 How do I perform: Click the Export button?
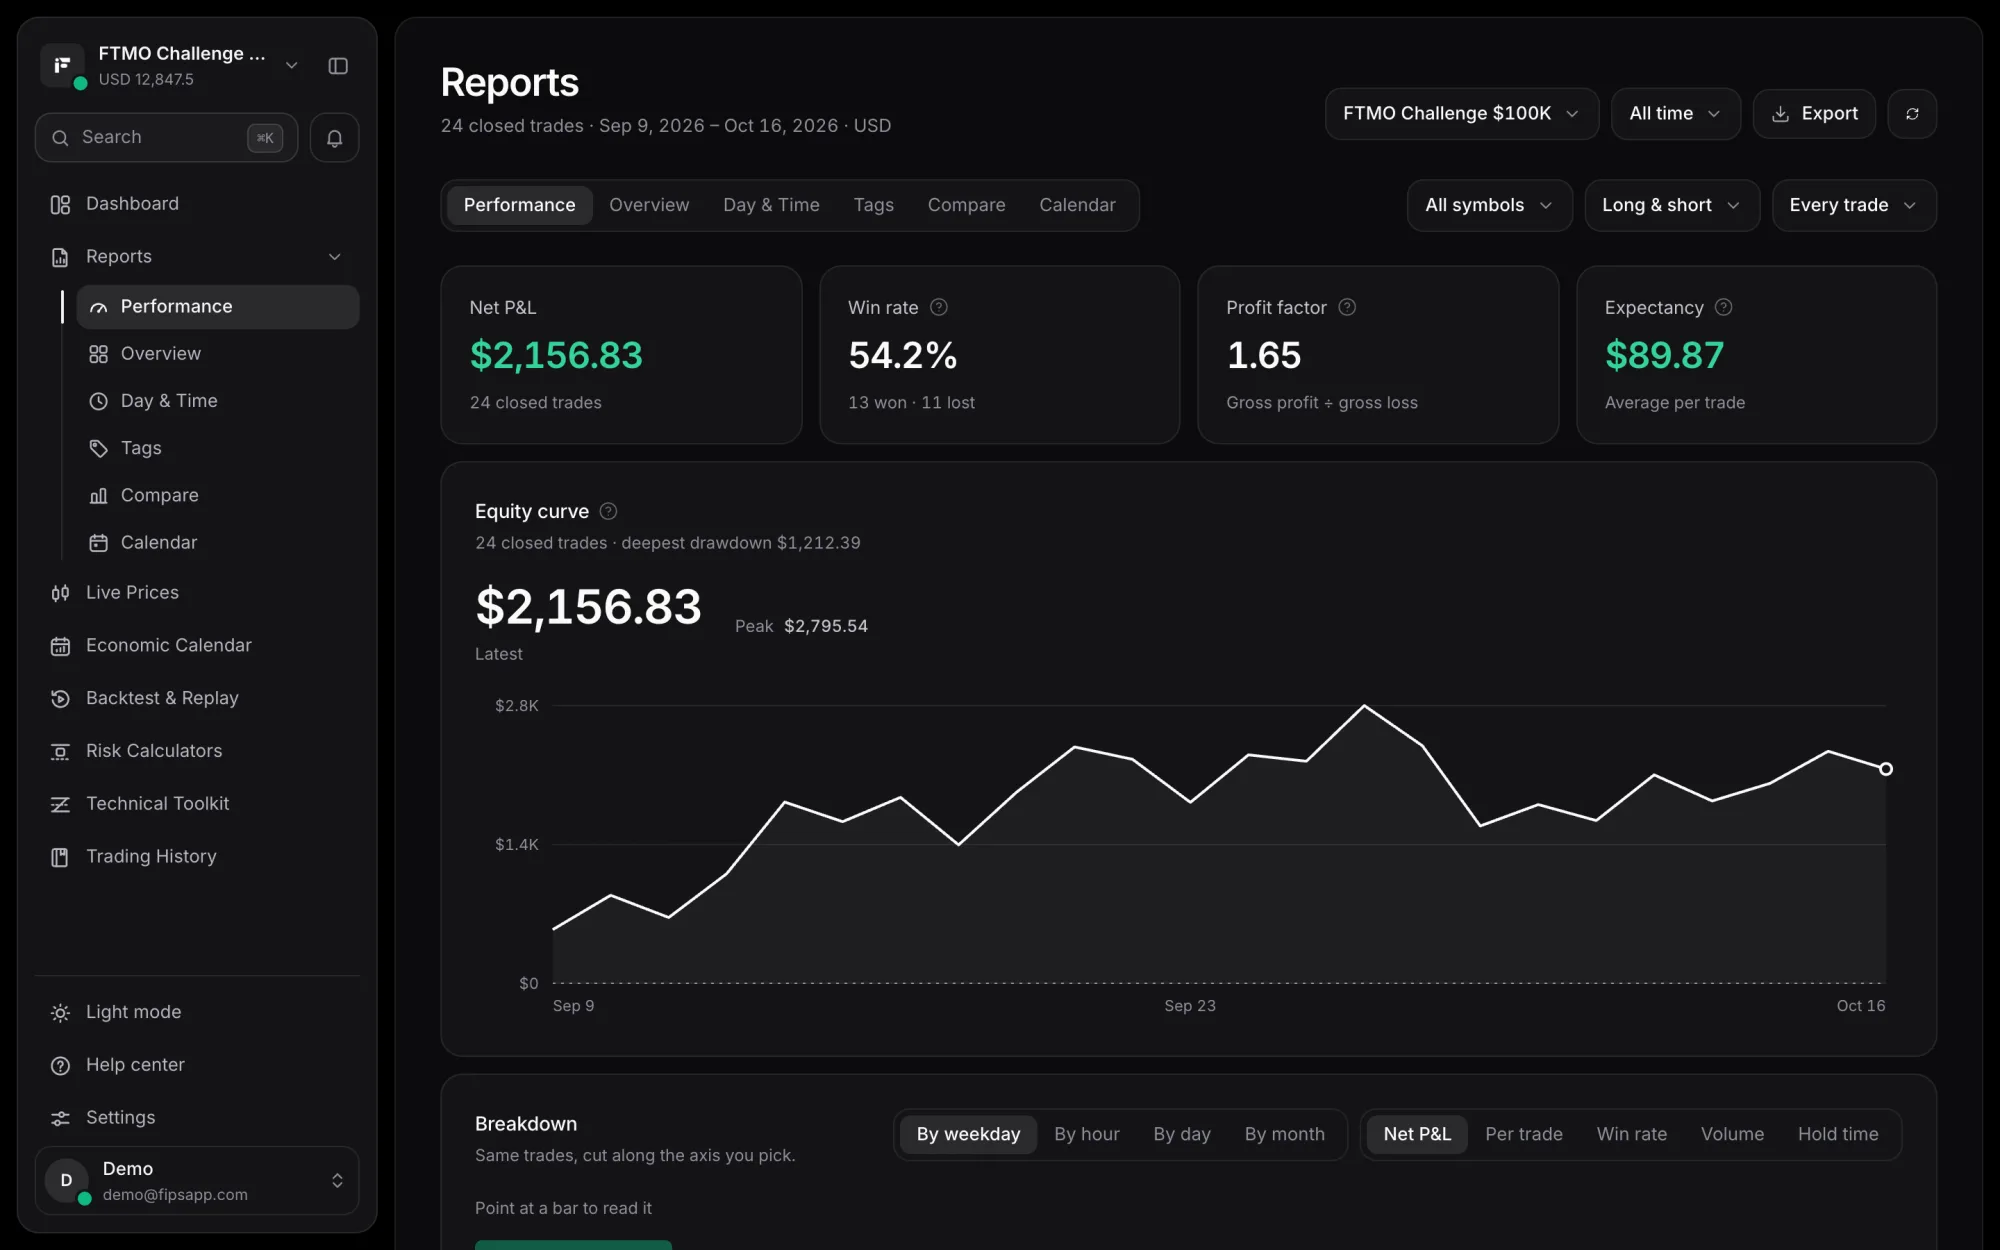(x=1814, y=114)
